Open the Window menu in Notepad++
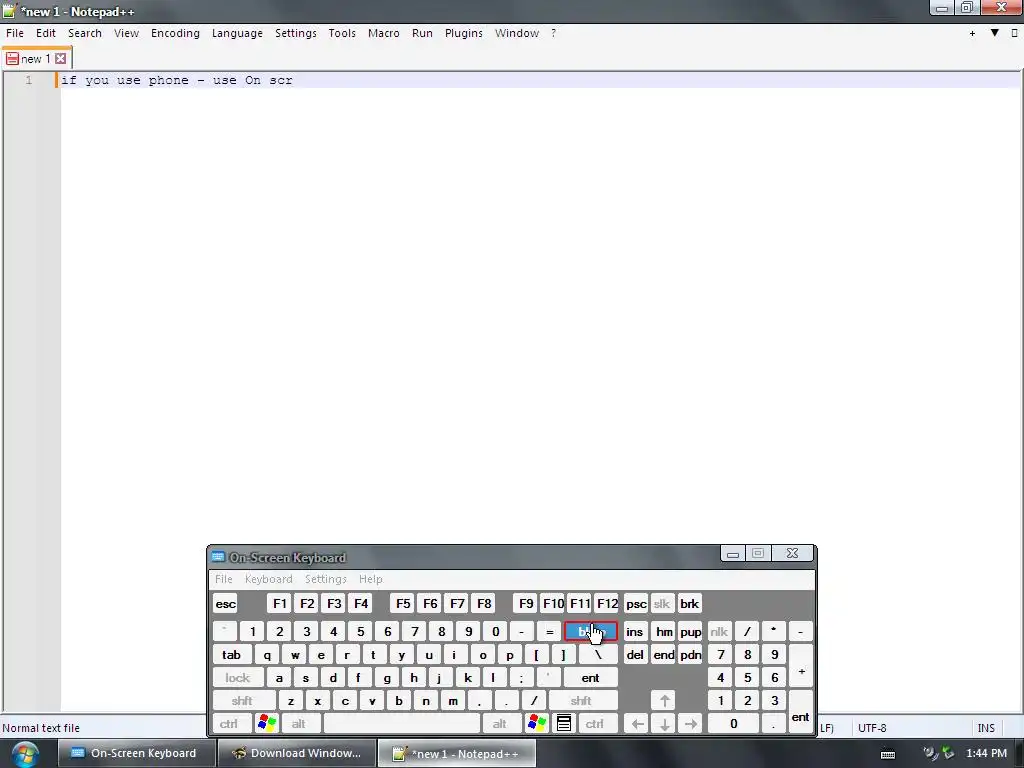 point(517,33)
